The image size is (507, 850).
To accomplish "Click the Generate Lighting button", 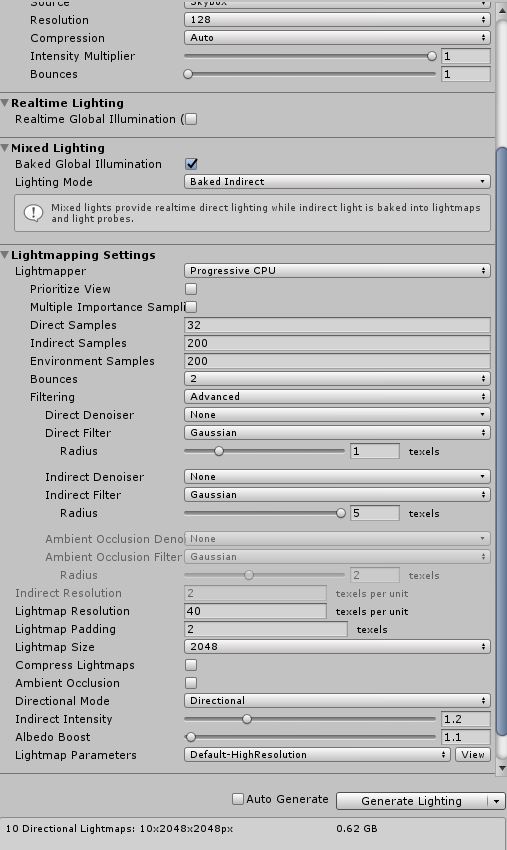I will [412, 801].
